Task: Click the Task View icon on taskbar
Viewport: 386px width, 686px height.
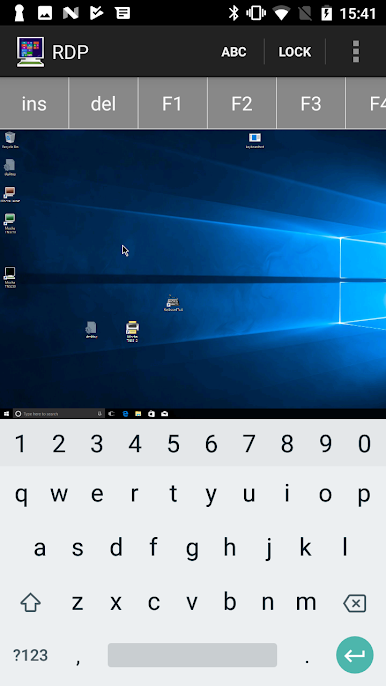Action: (112, 413)
